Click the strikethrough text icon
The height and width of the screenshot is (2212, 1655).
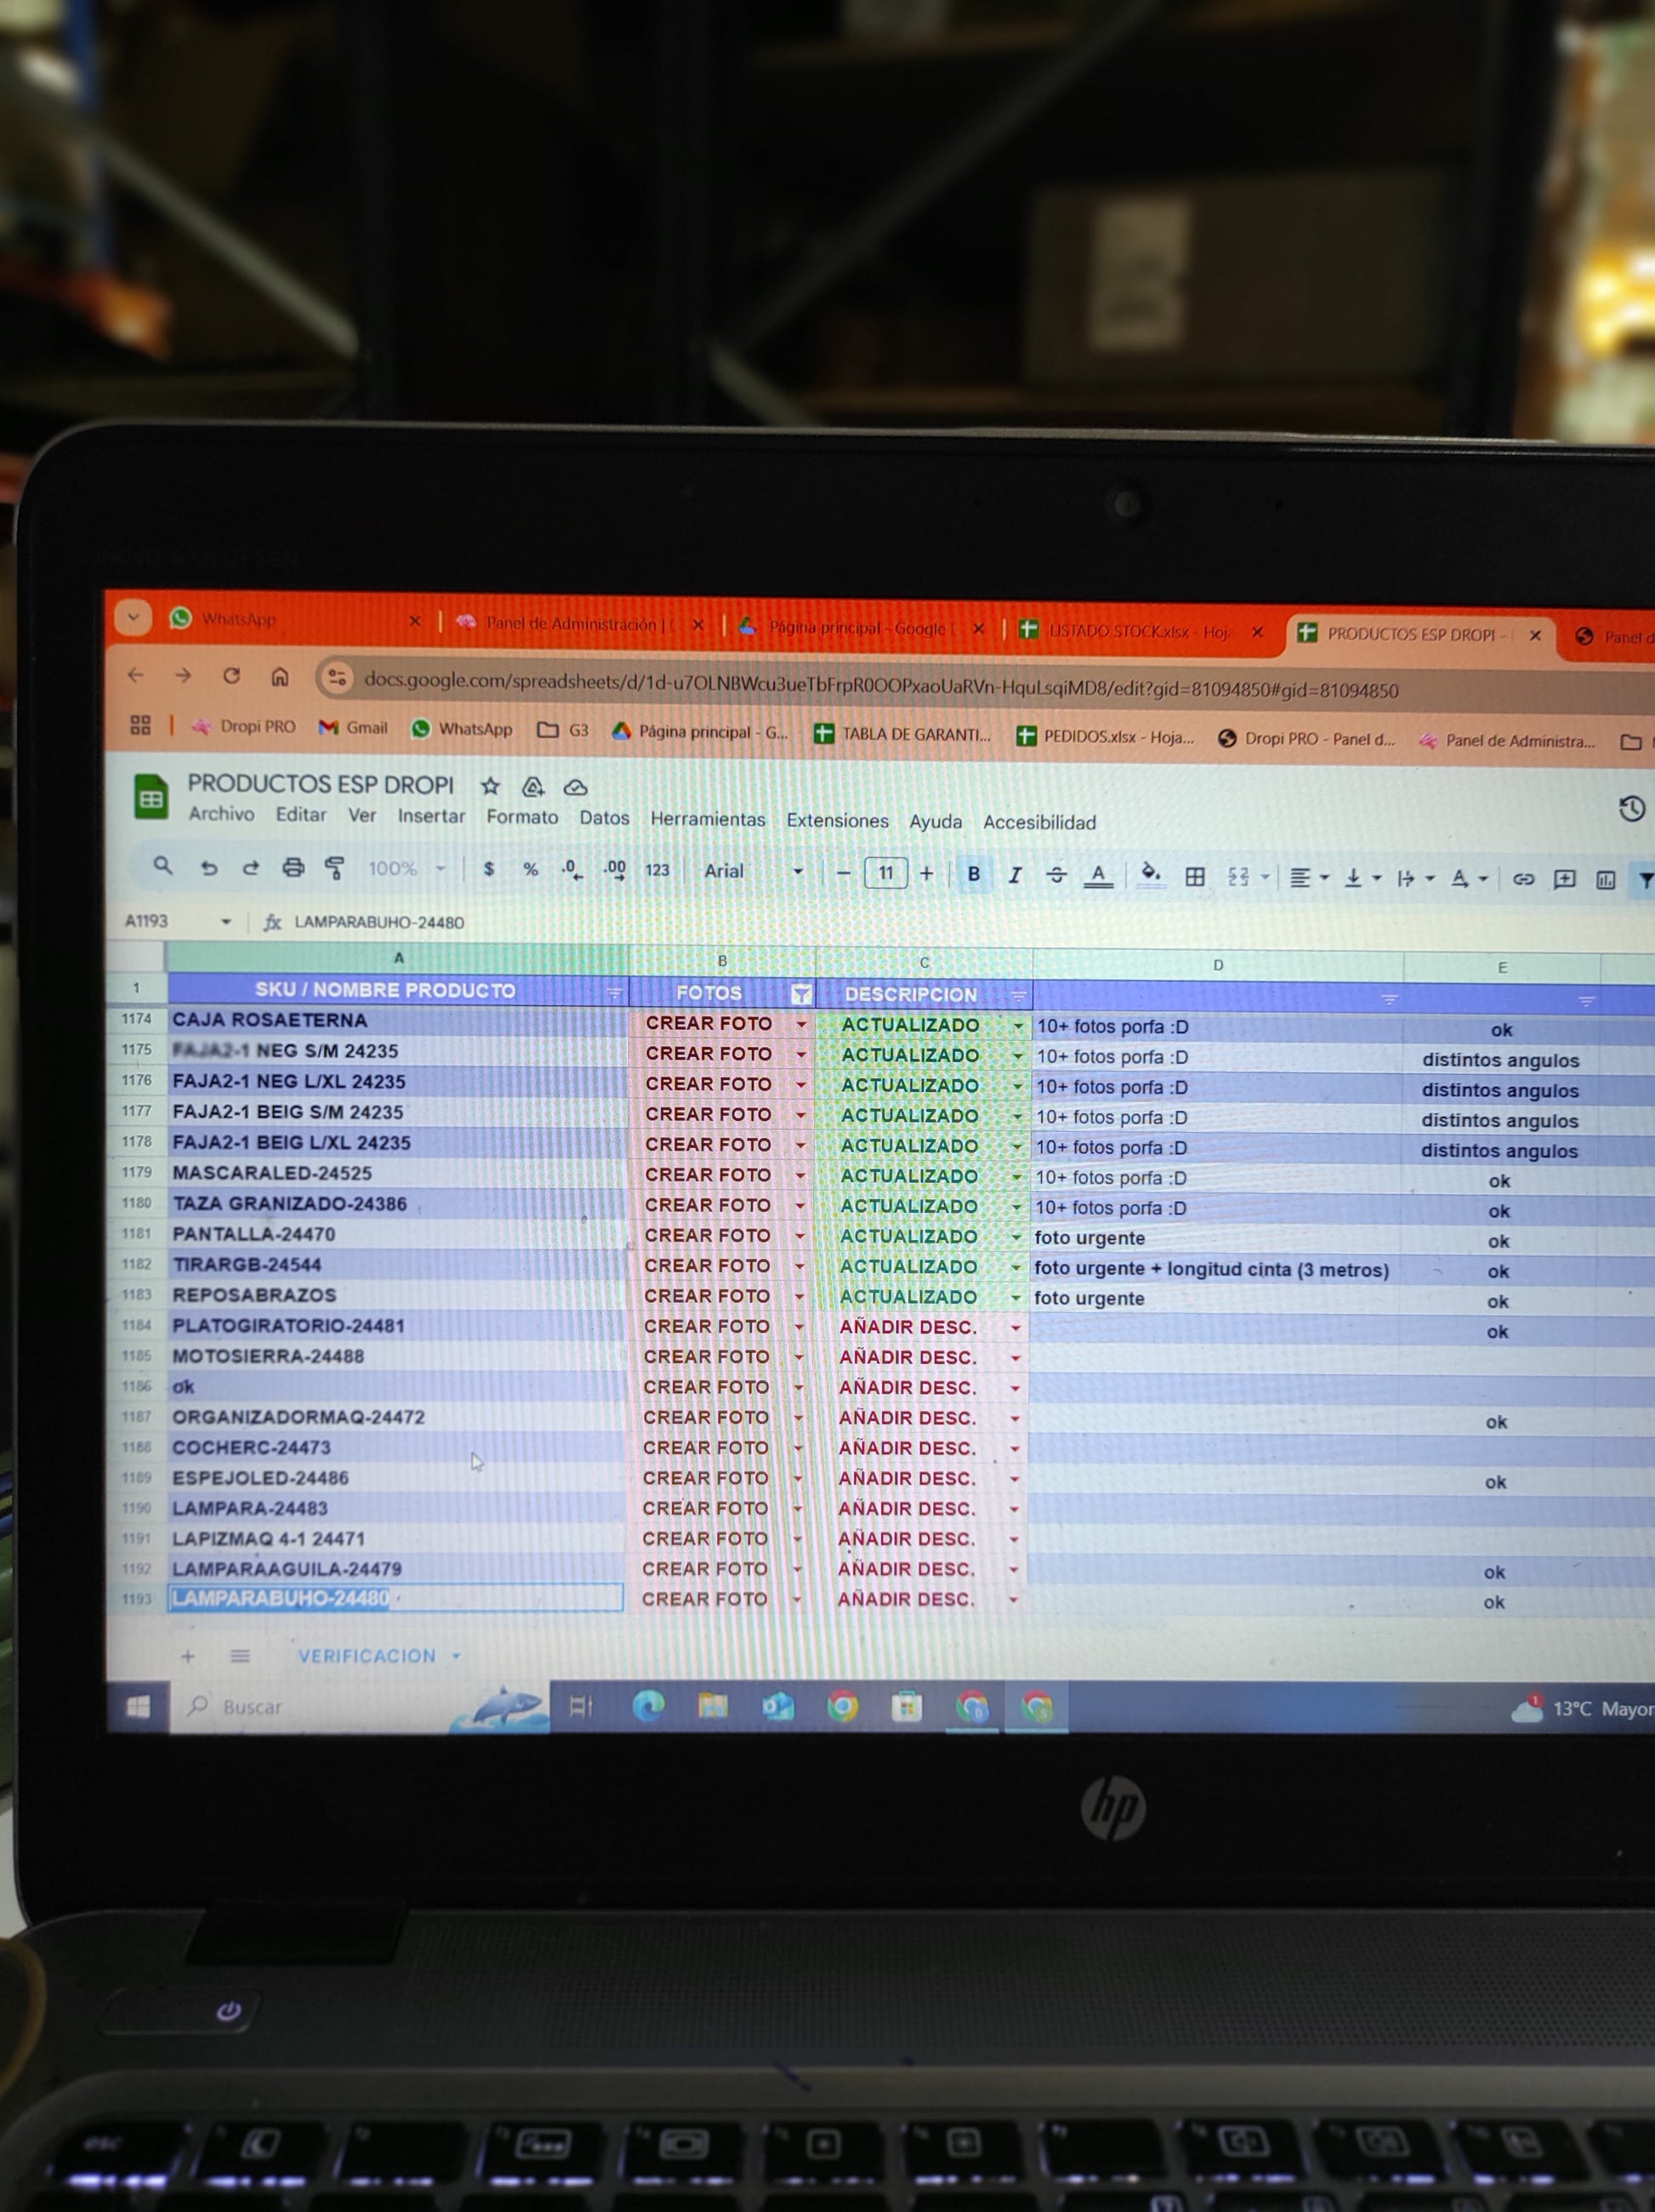1056,875
